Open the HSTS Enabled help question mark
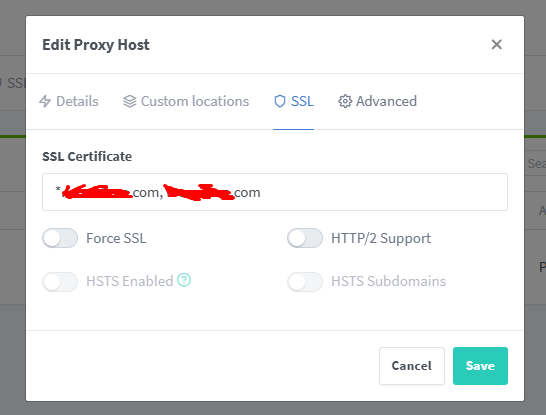 point(184,280)
